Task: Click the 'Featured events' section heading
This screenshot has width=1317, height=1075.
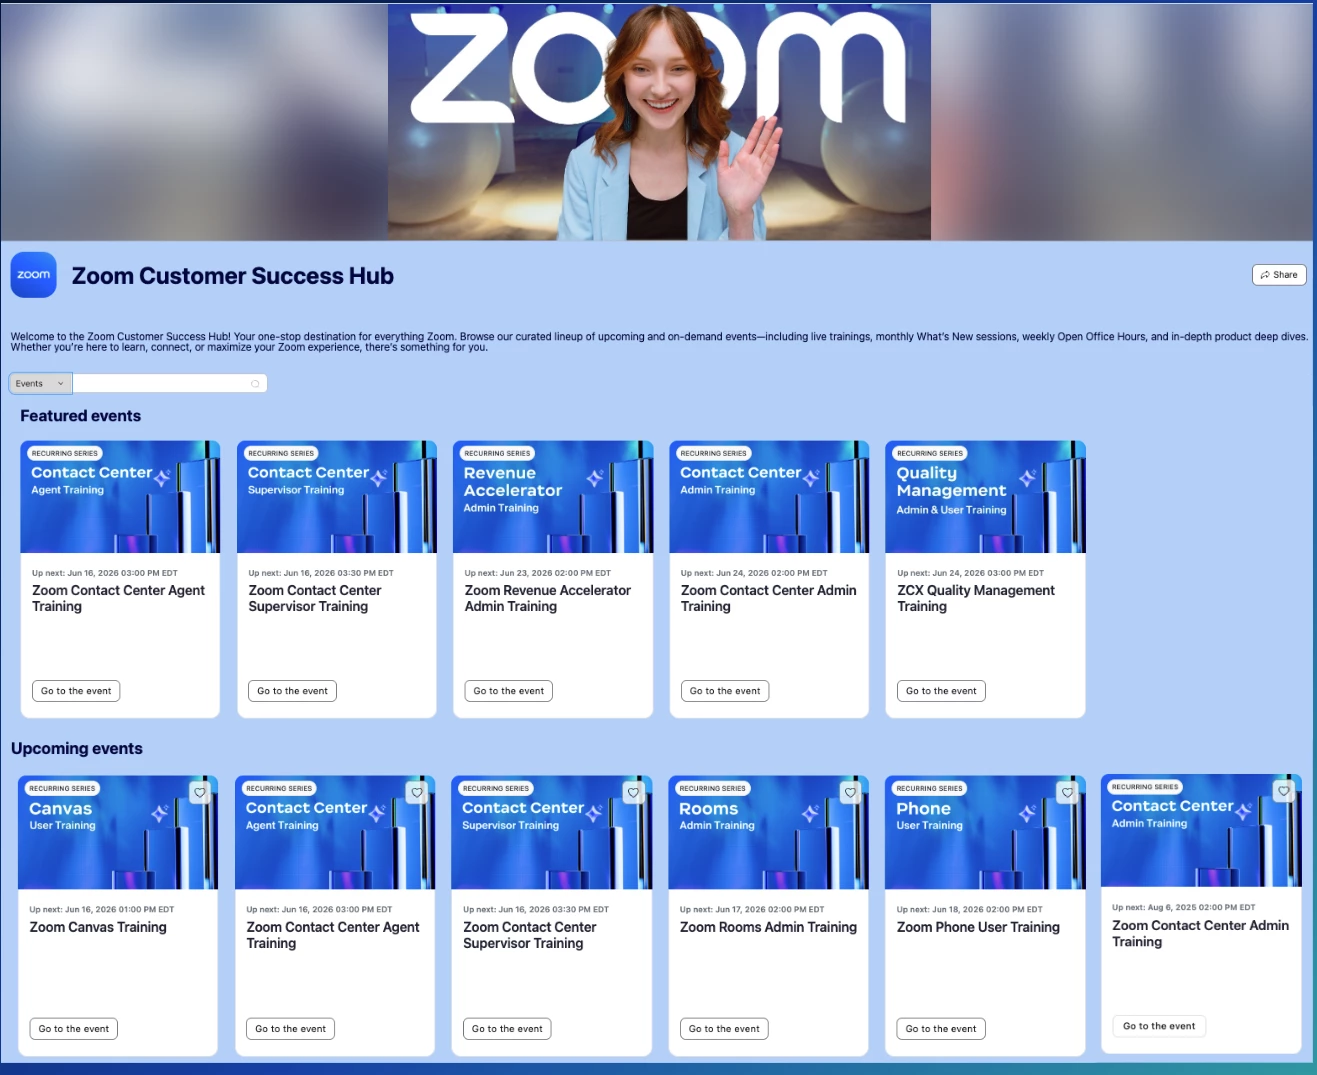Action: pos(81,416)
